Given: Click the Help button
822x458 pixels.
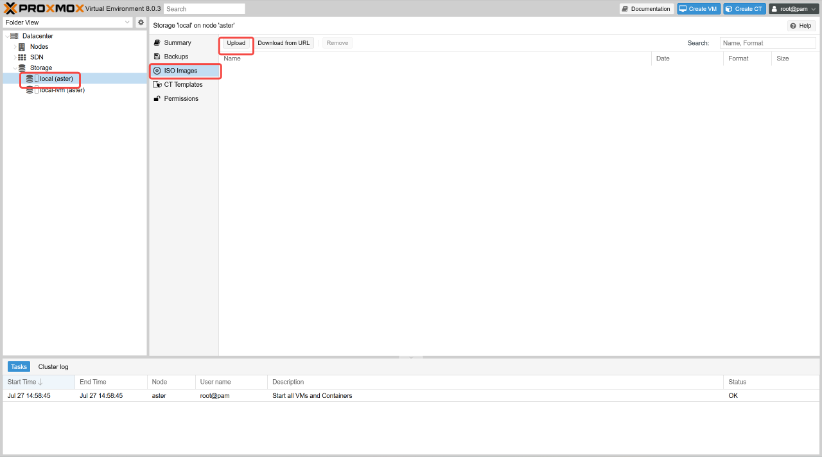Looking at the screenshot, I should [801, 26].
